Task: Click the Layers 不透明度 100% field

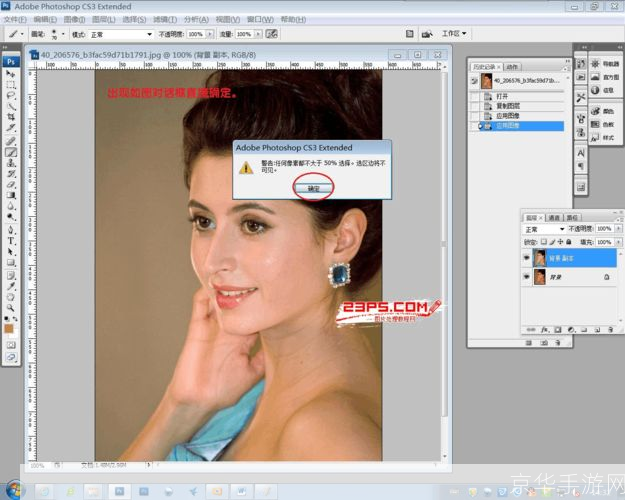Action: [605, 229]
